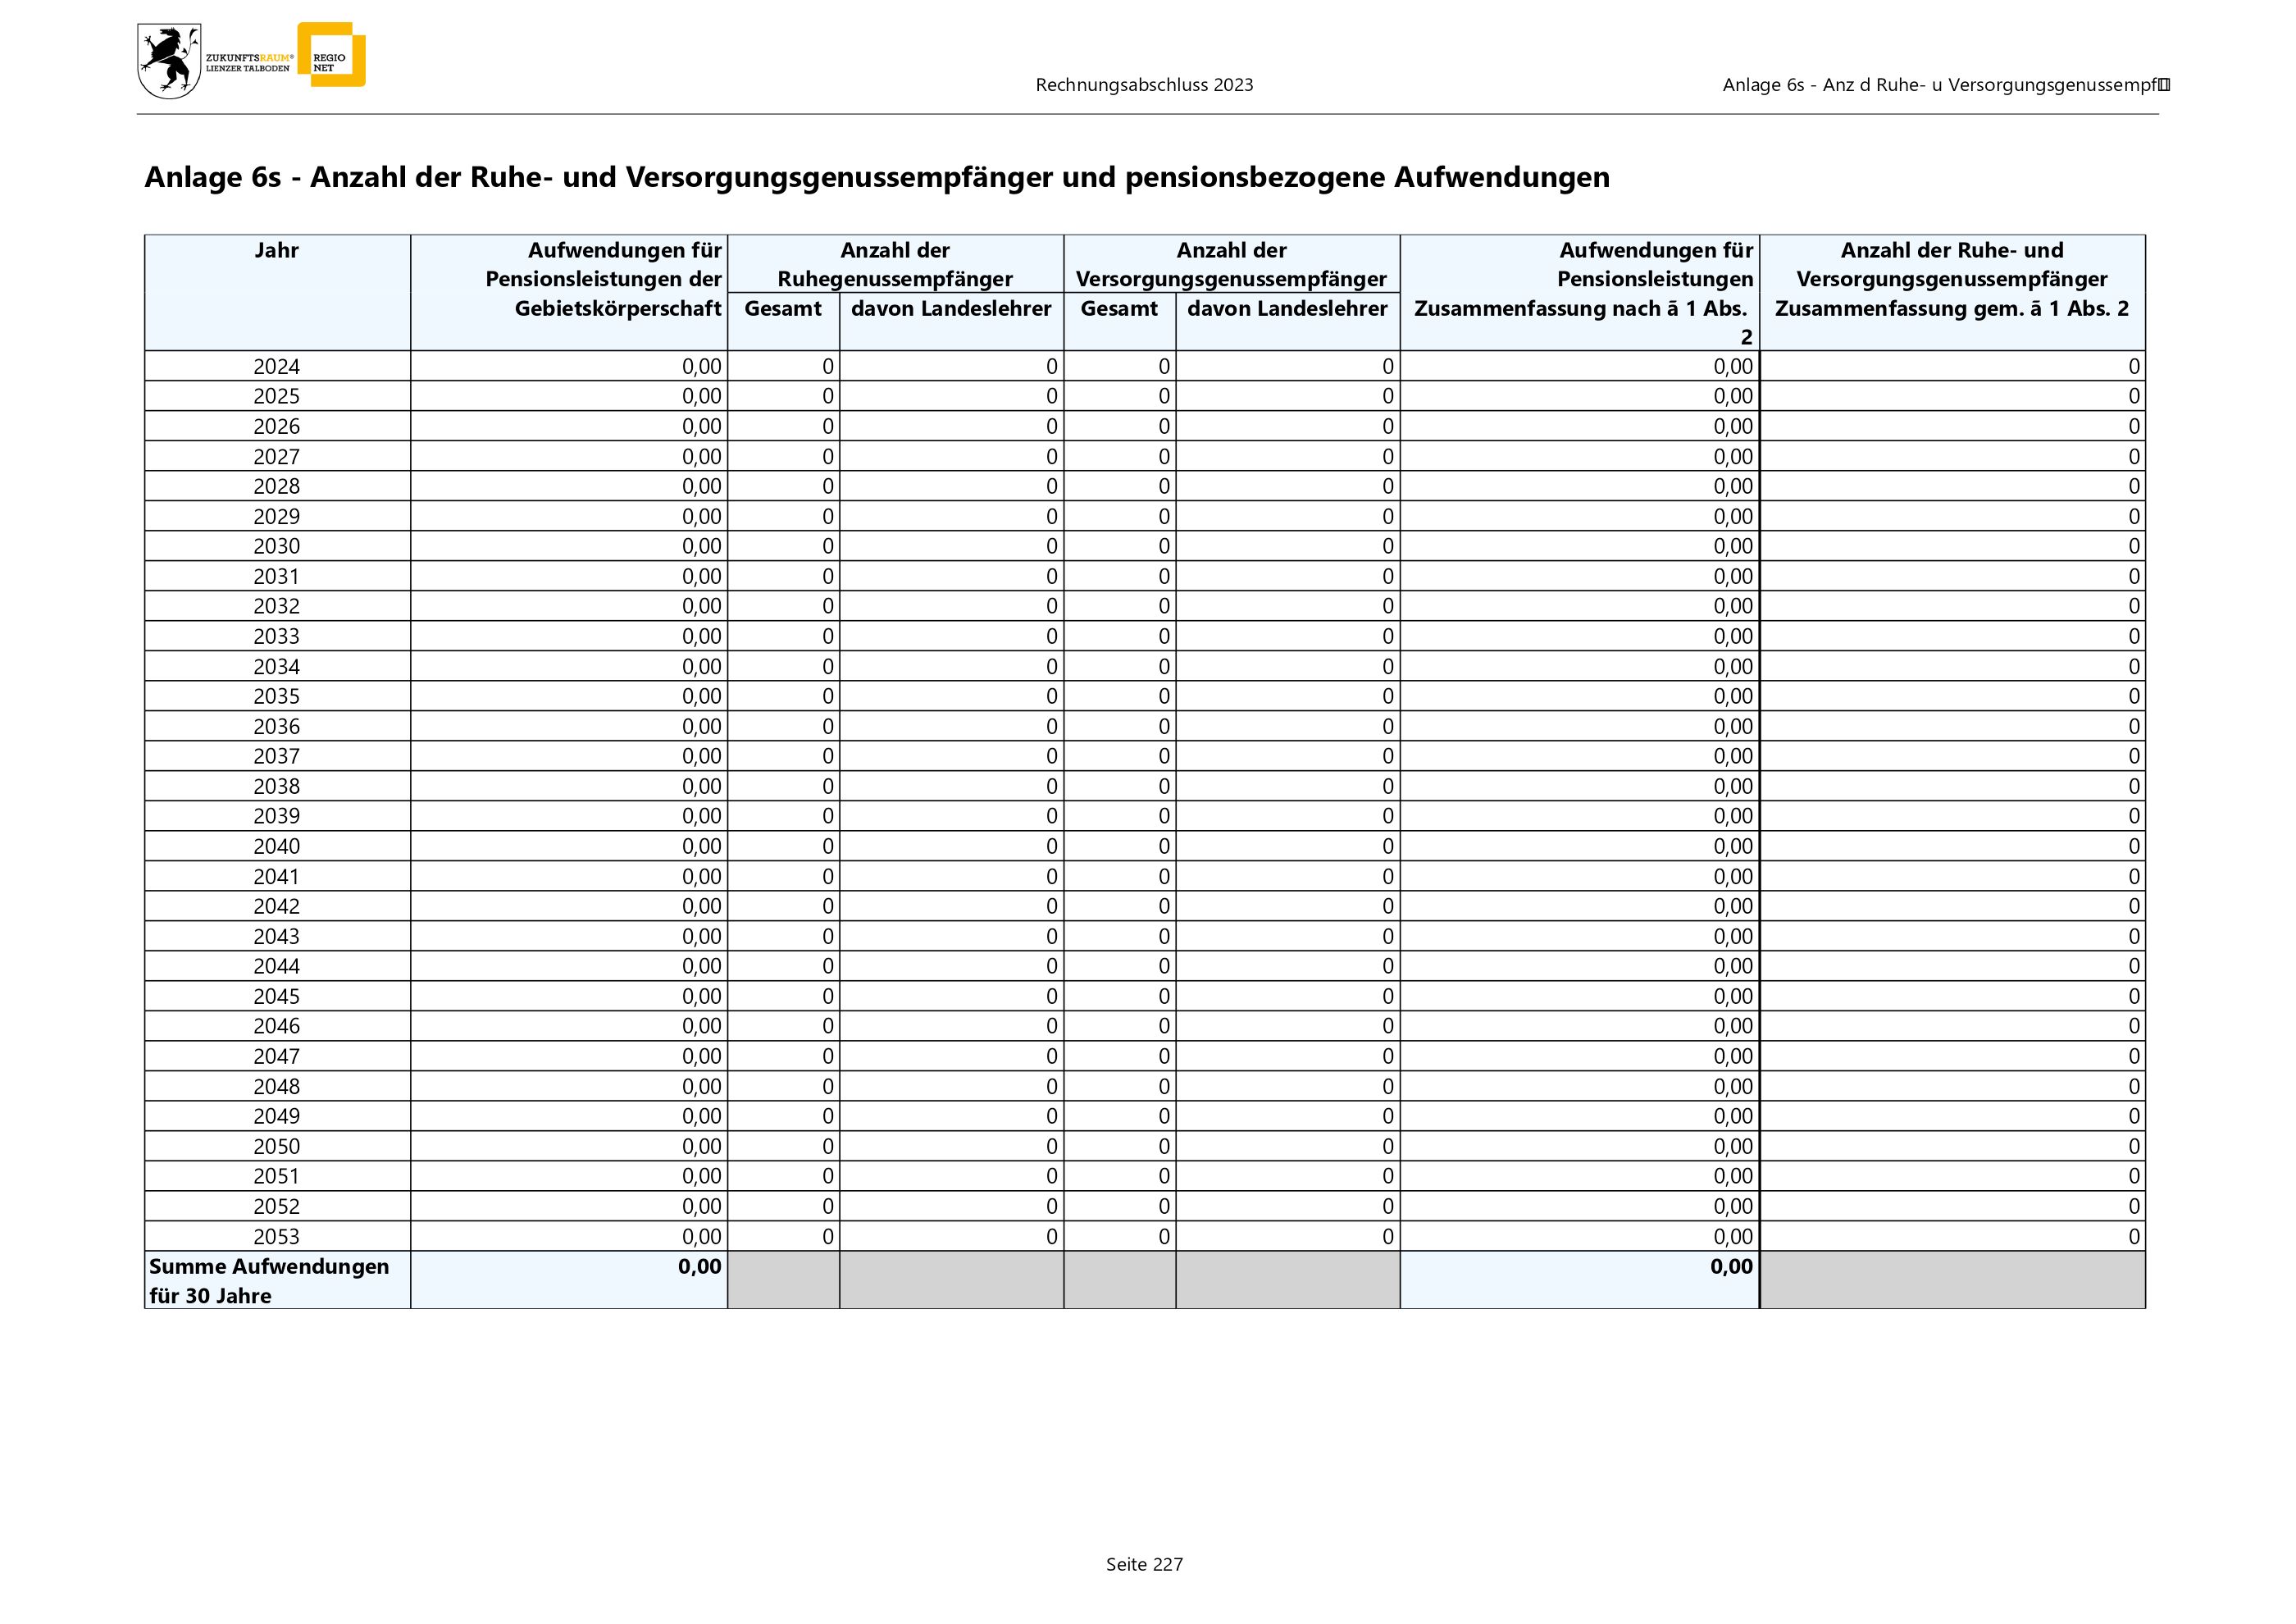Select the Anzahl der Ruhegenussempfänger header cell

coord(895,265)
